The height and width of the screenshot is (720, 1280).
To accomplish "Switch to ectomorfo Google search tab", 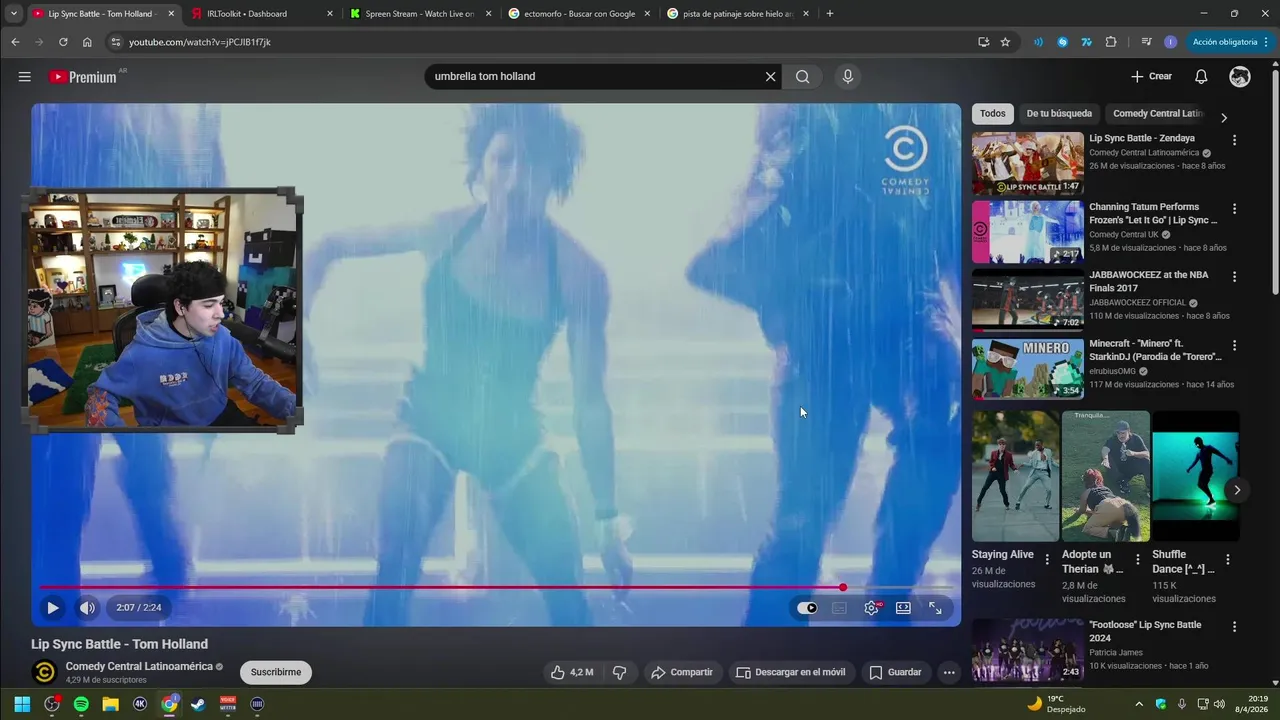I will [579, 14].
